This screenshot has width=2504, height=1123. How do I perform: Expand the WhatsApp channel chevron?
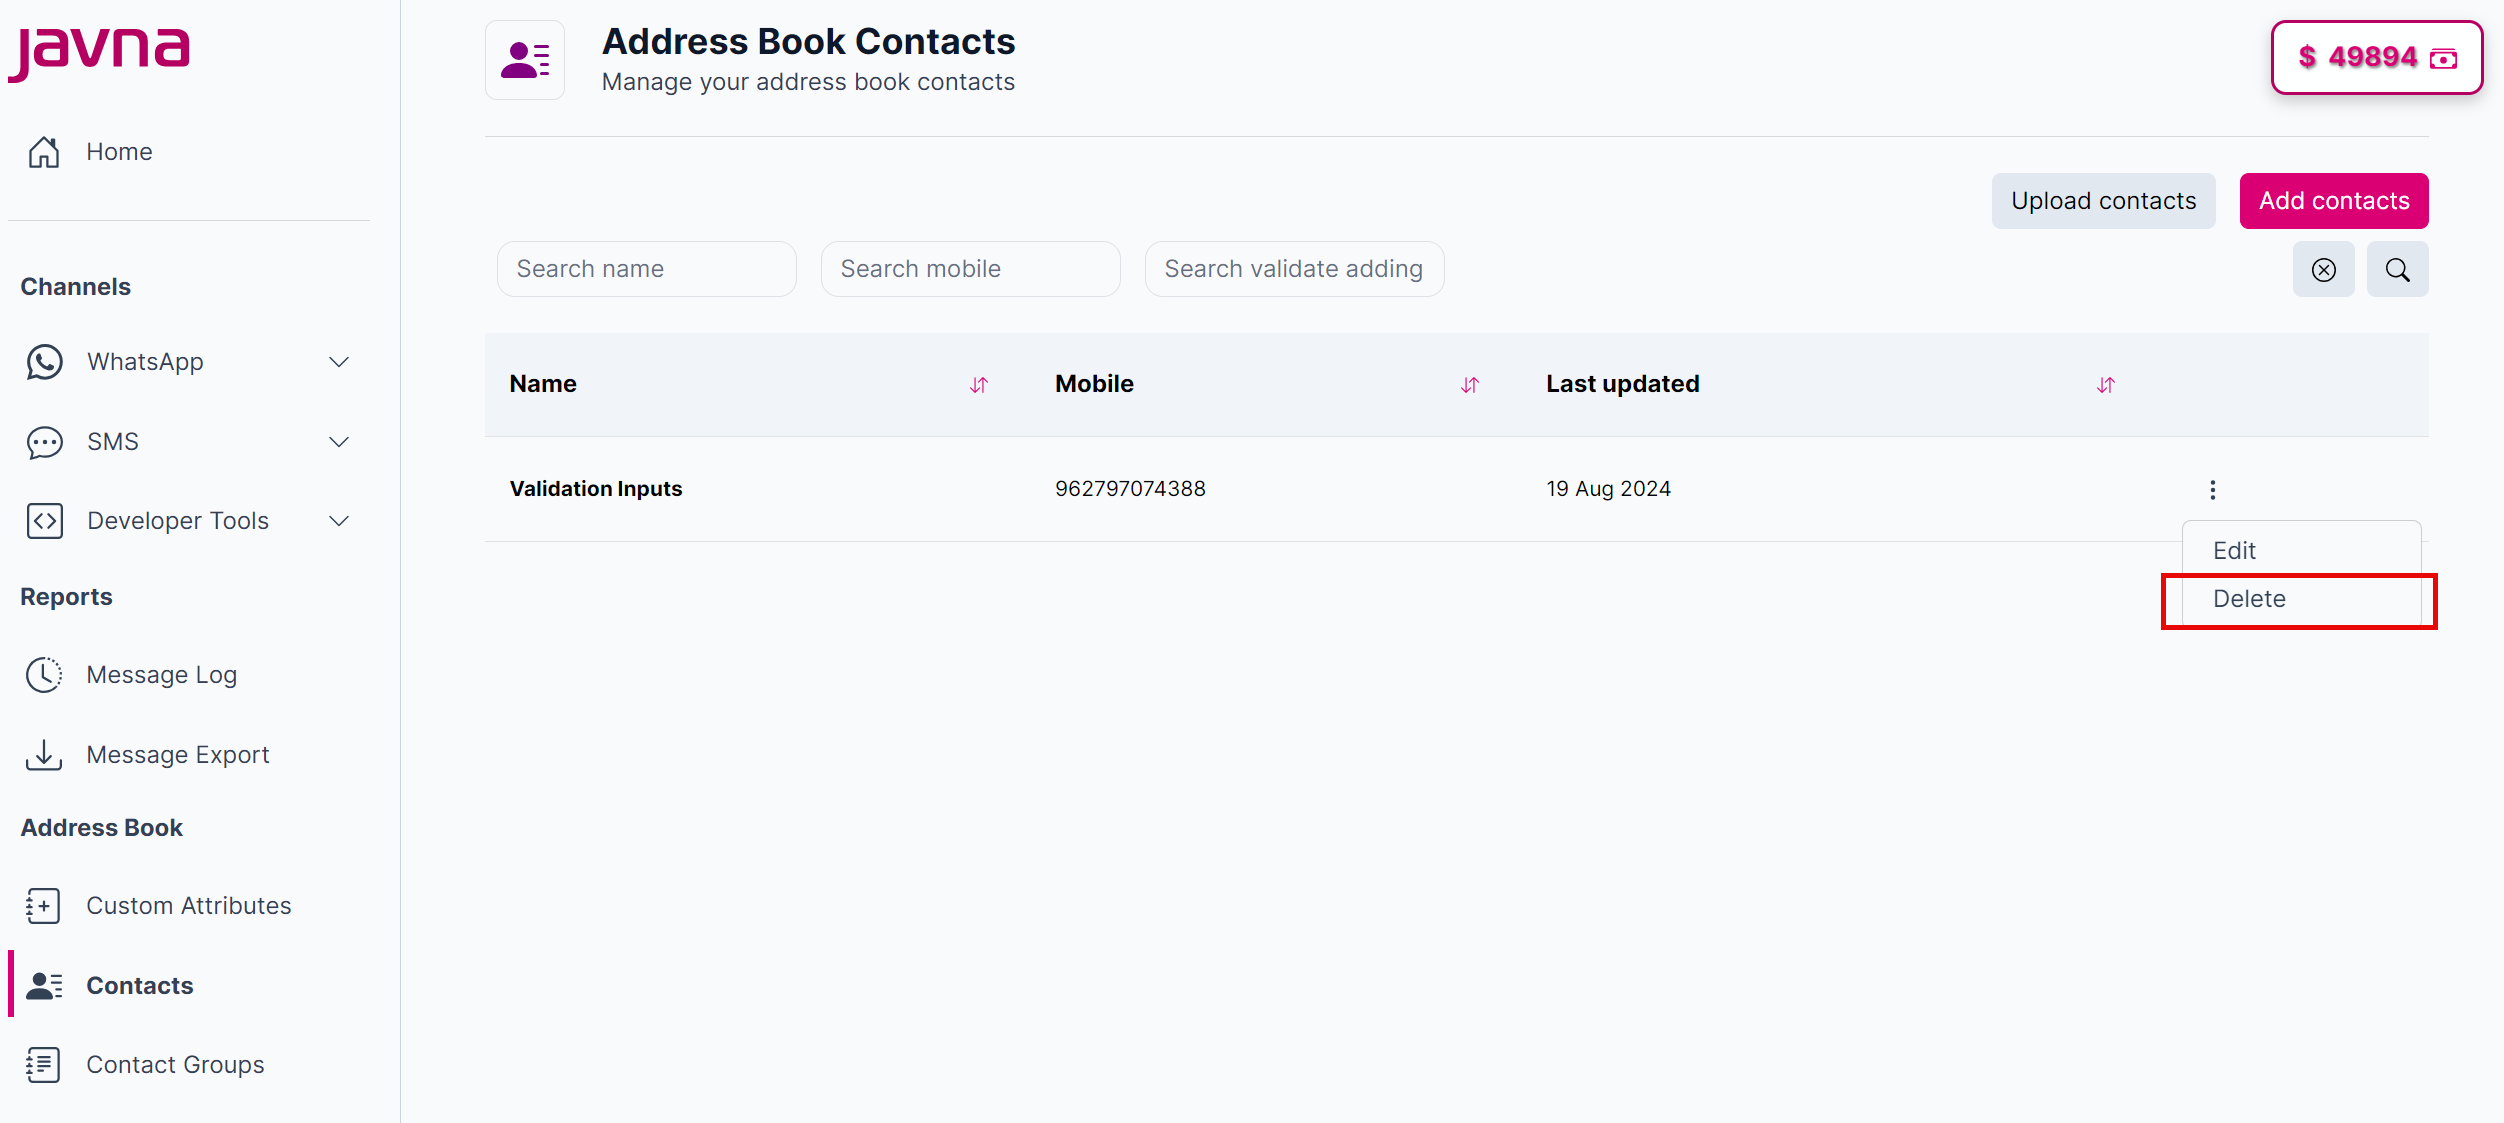339,362
